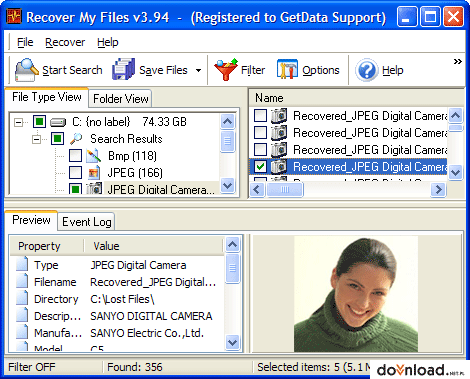The image size is (470, 379).
Task: Click file list scroll down arrow
Action: coord(455,173)
